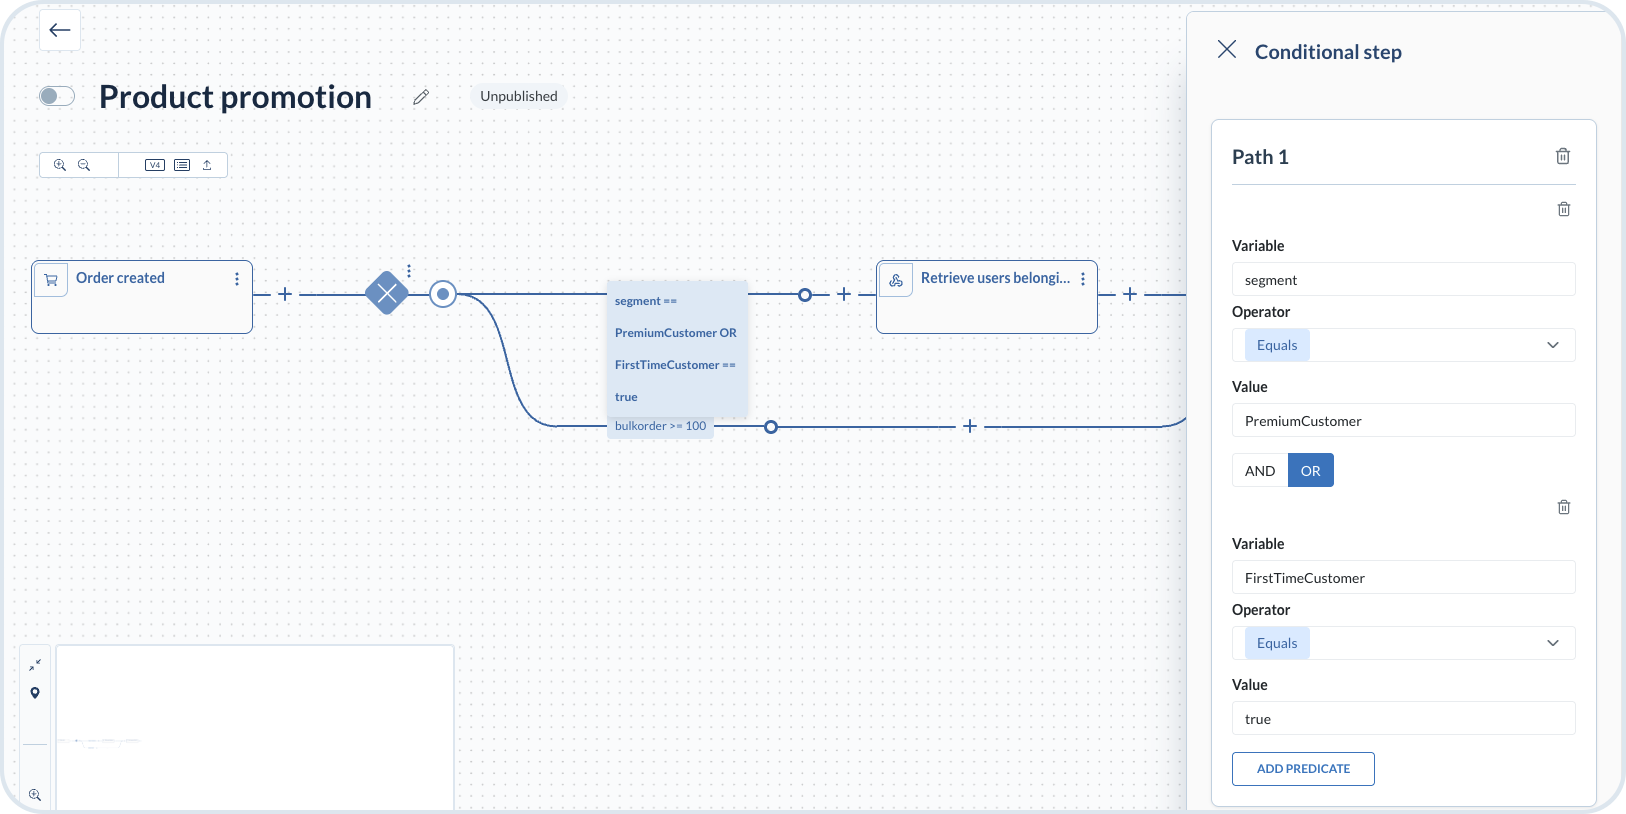Click the upload/export arrow icon

click(207, 165)
